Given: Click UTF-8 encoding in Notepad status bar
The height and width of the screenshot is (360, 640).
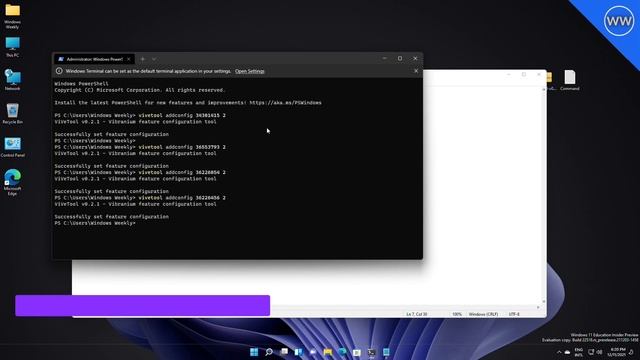Looking at the screenshot, I should [514, 314].
